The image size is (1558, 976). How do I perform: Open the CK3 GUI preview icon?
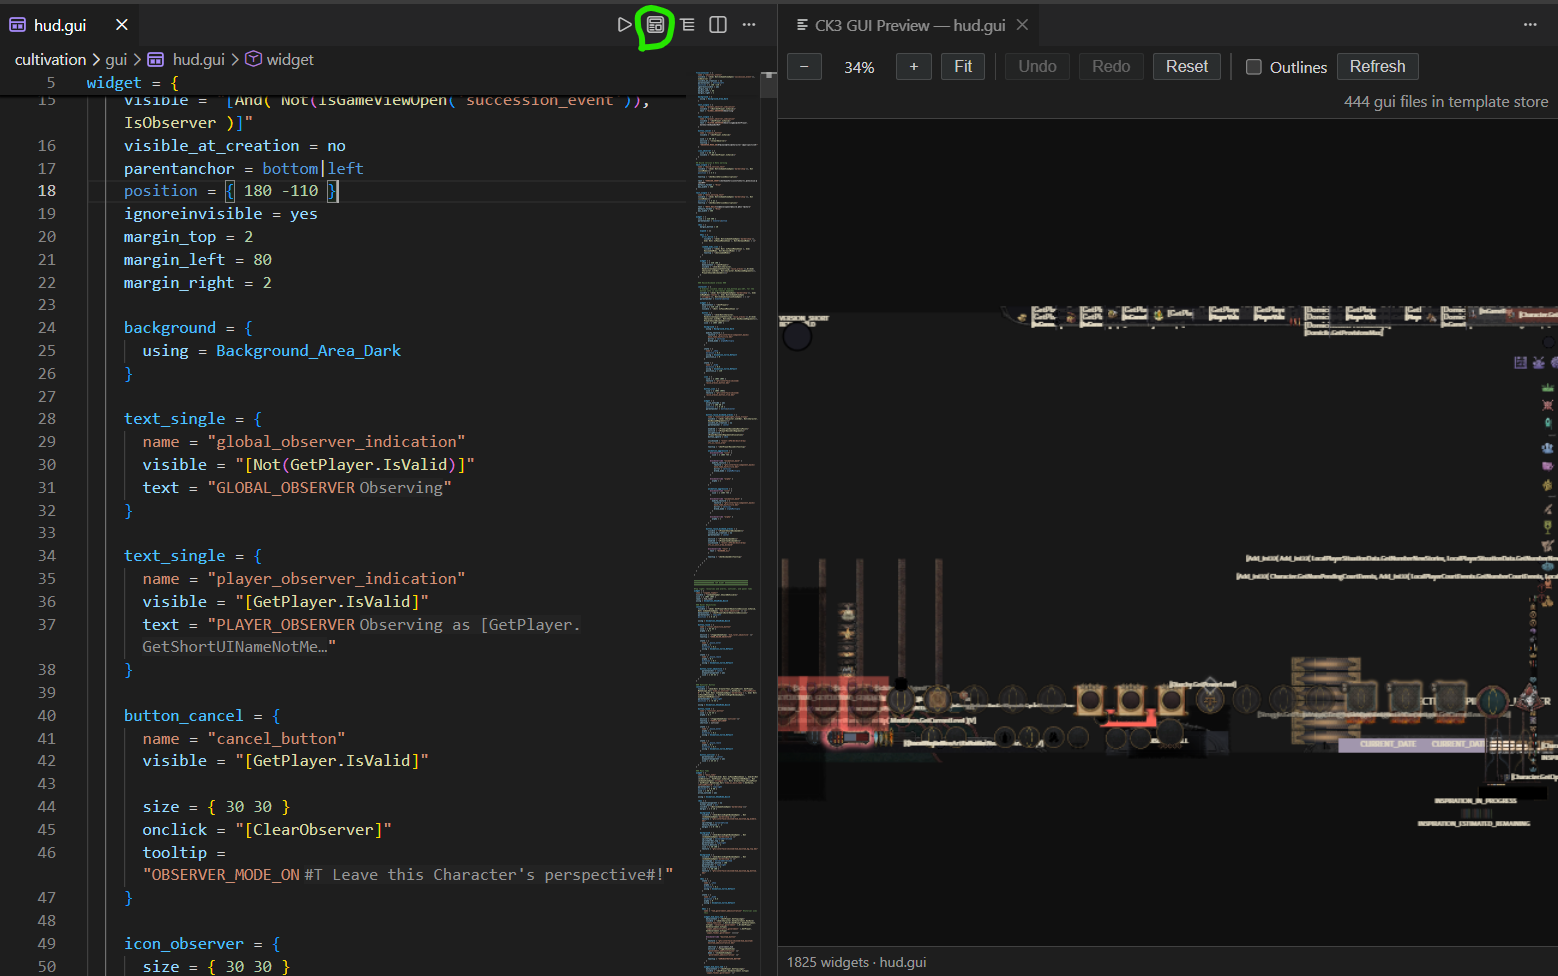point(655,25)
